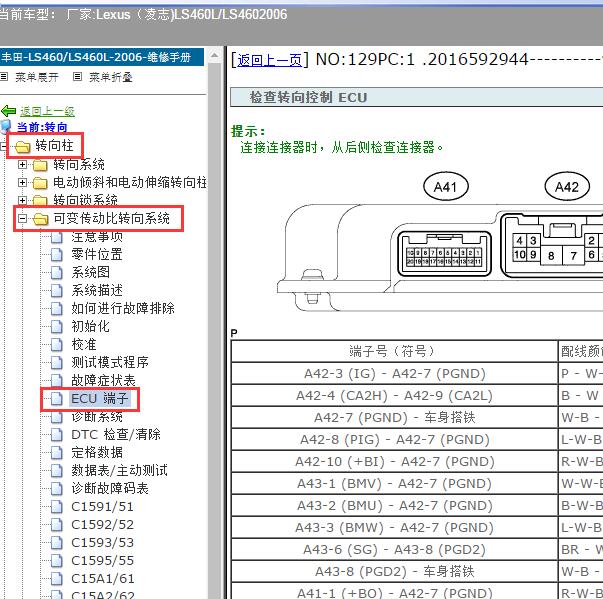Expand the 转向锁系统 tree node
This screenshot has height=599, width=603.
22,200
